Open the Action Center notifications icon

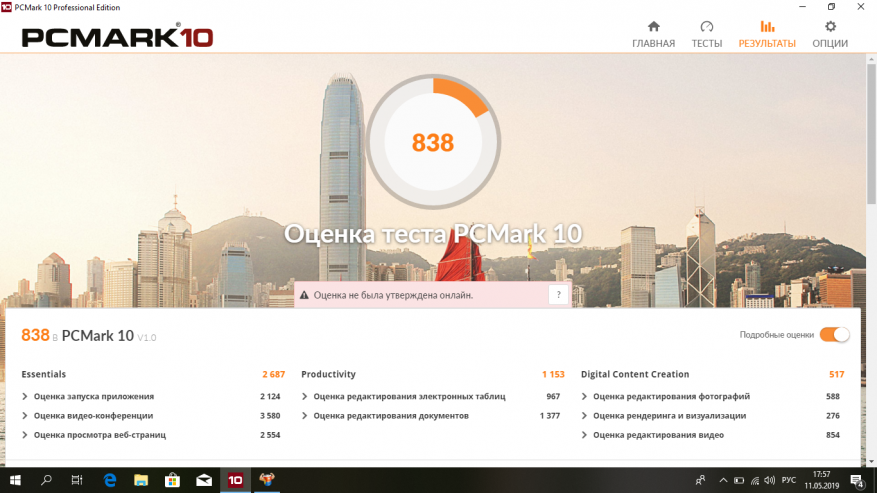coord(857,480)
